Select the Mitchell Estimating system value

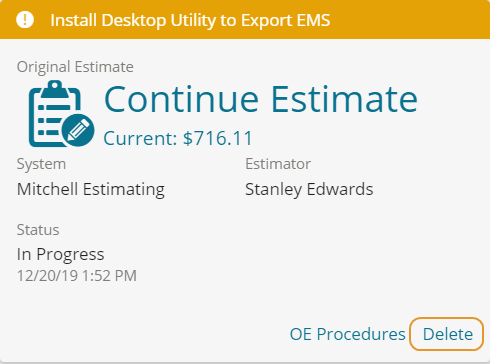click(91, 189)
